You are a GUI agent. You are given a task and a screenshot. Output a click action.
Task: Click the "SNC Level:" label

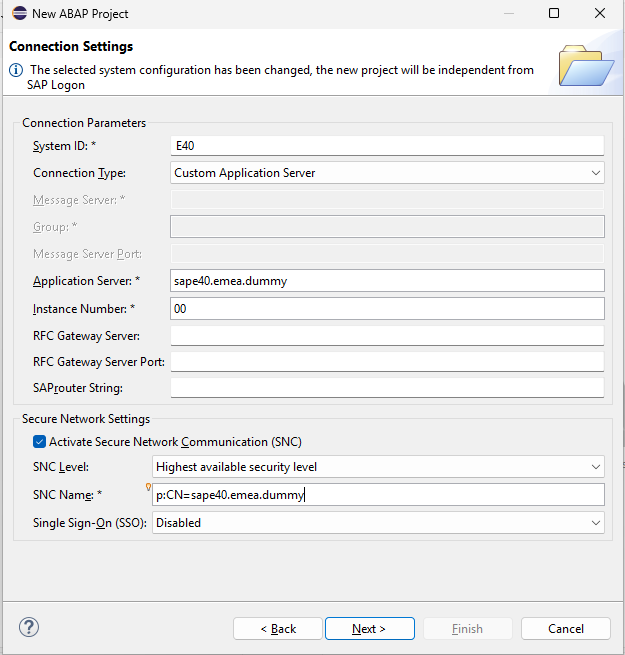click(61, 467)
